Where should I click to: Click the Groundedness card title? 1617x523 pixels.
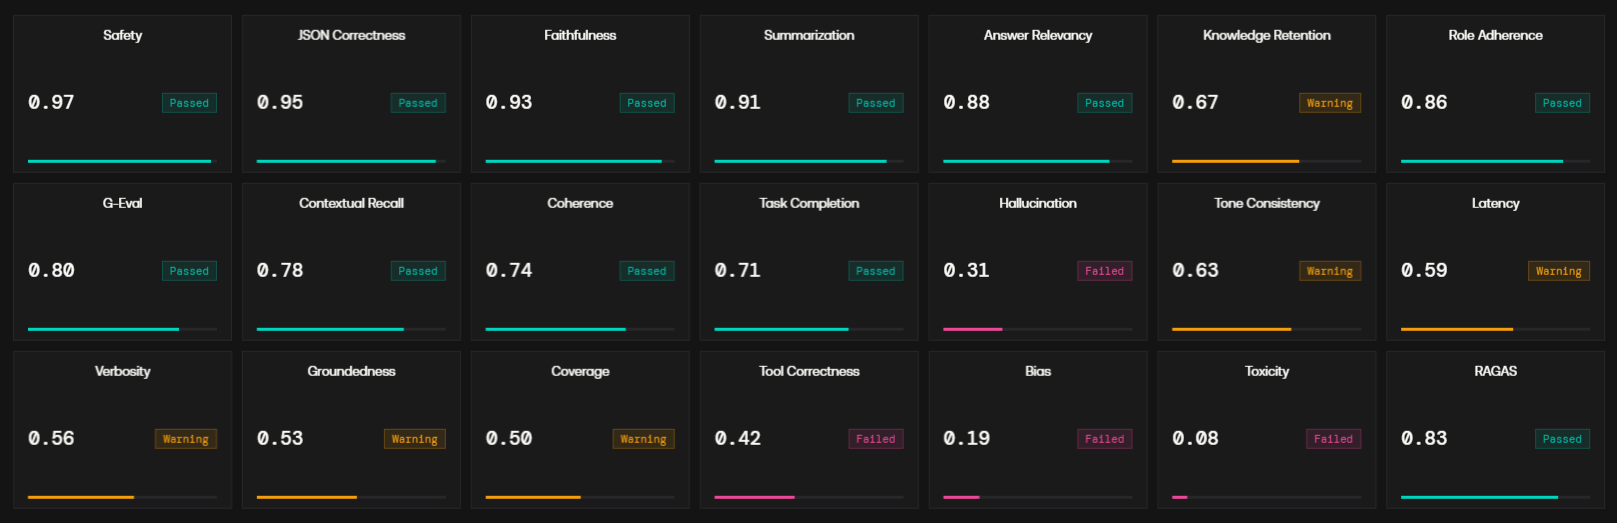tap(351, 371)
